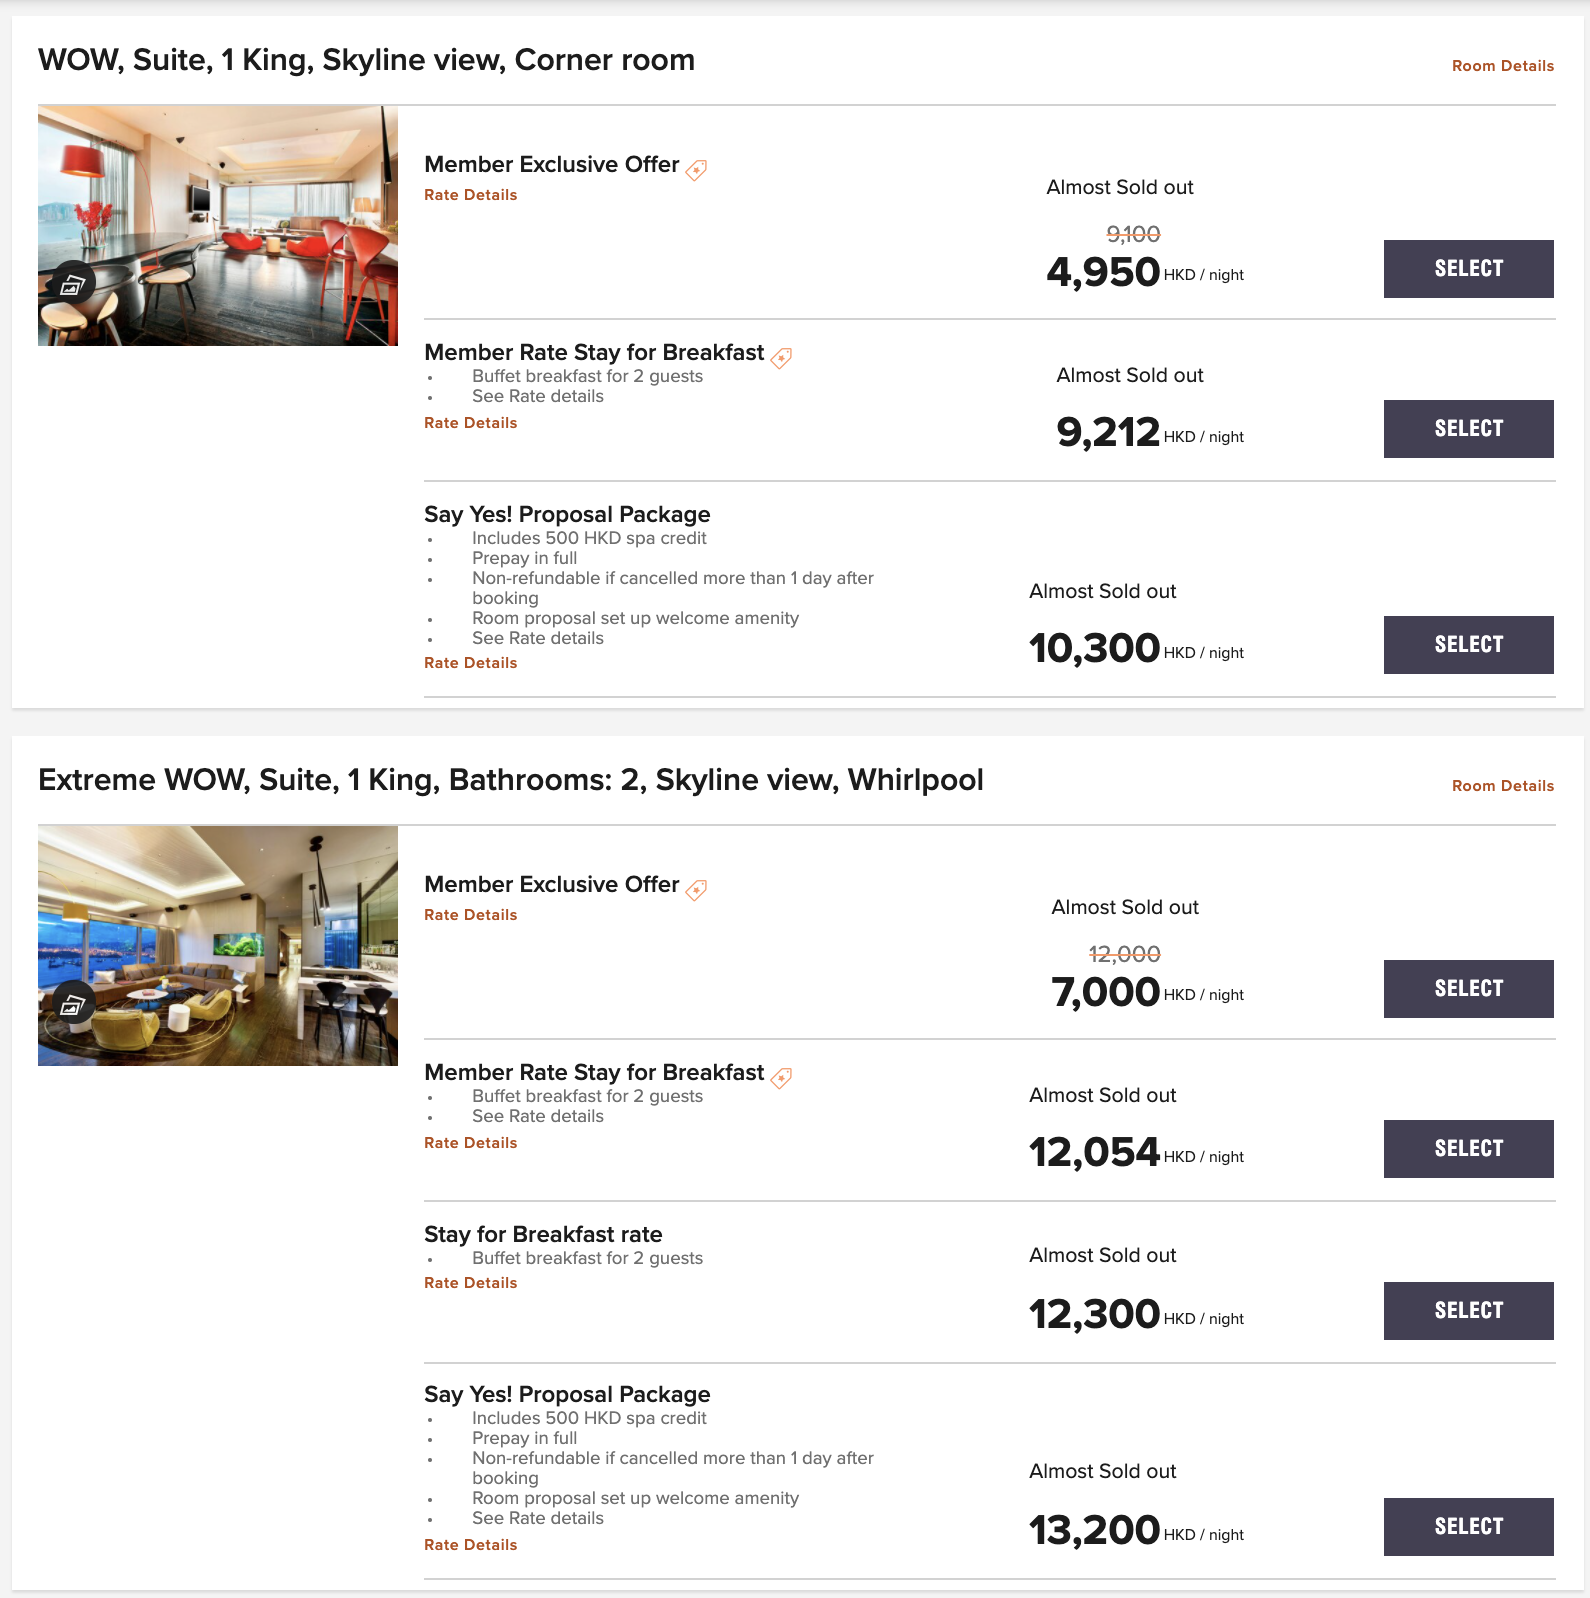1590x1598 pixels.
Task: Click member tag icon beside WOW Suite Breakfast rate
Action: [781, 357]
